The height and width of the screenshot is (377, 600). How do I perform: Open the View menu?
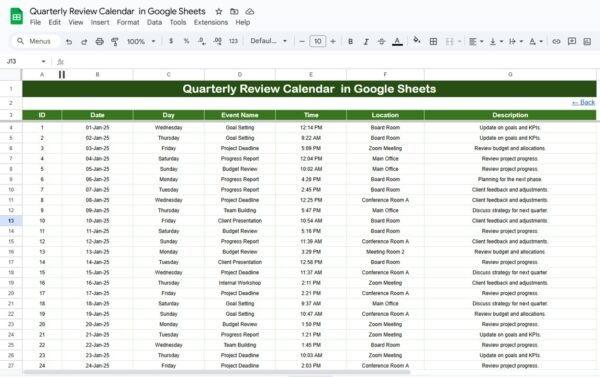75,23
